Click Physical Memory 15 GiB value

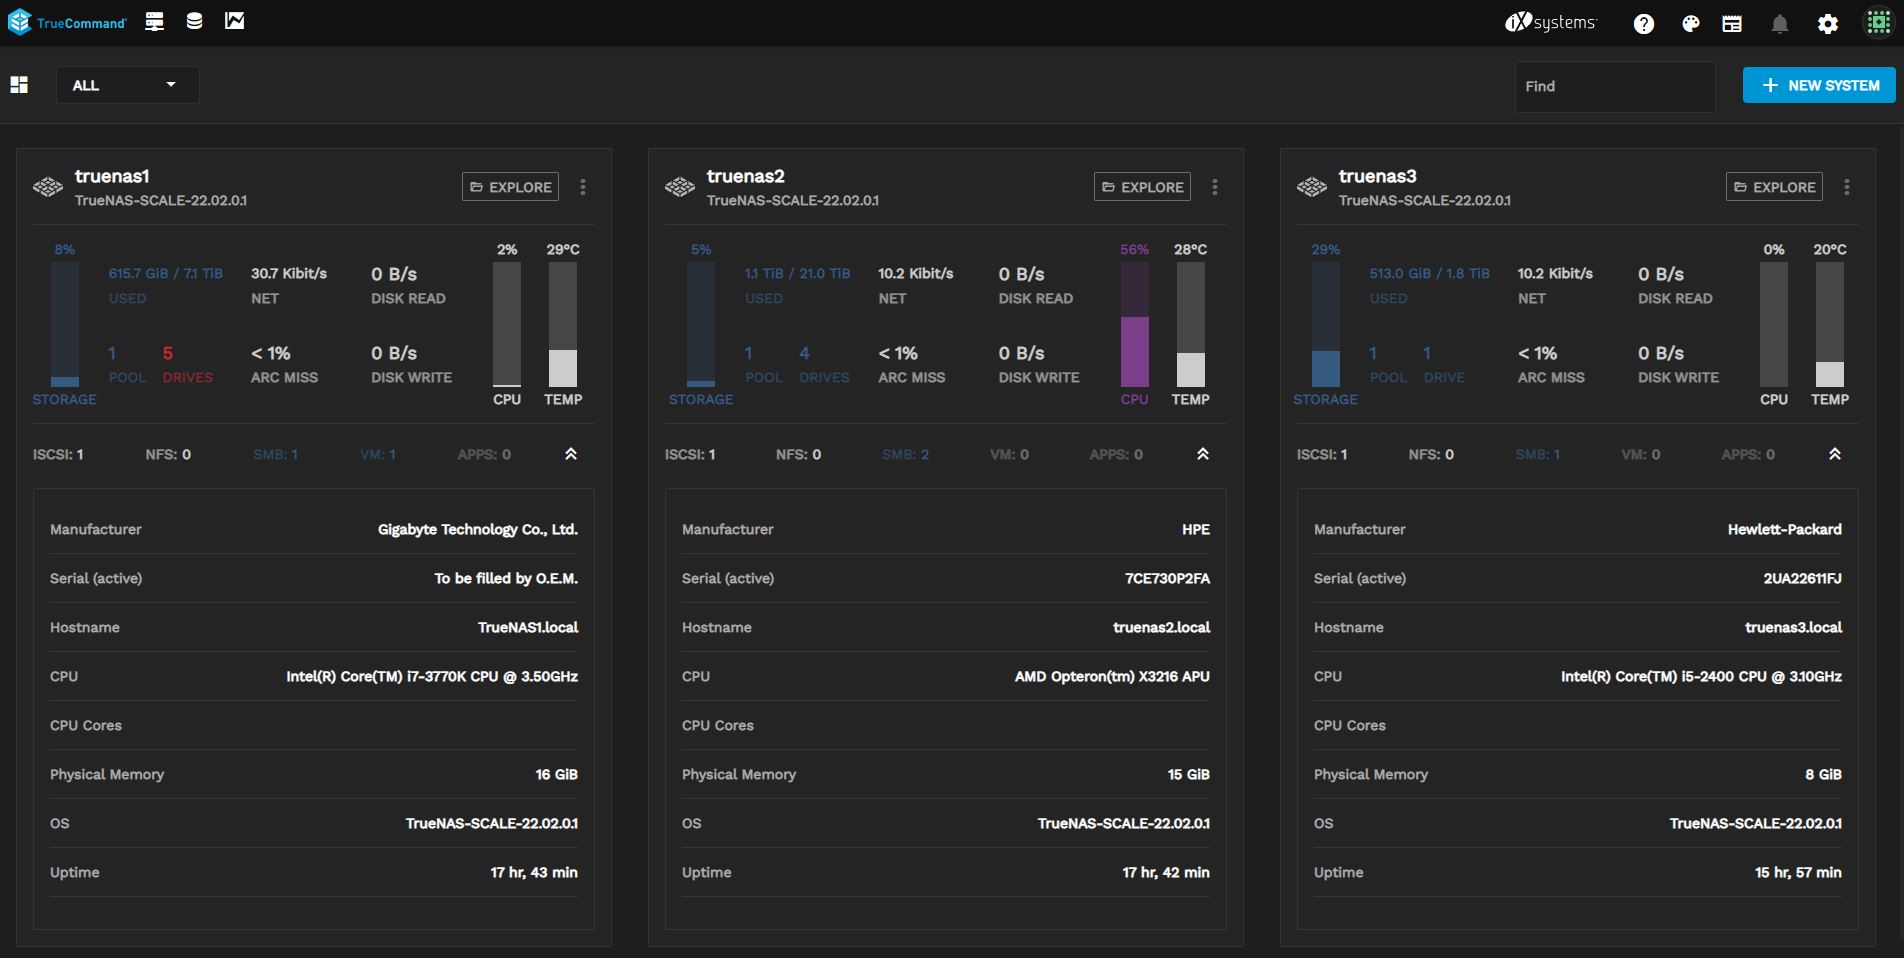pos(1188,774)
